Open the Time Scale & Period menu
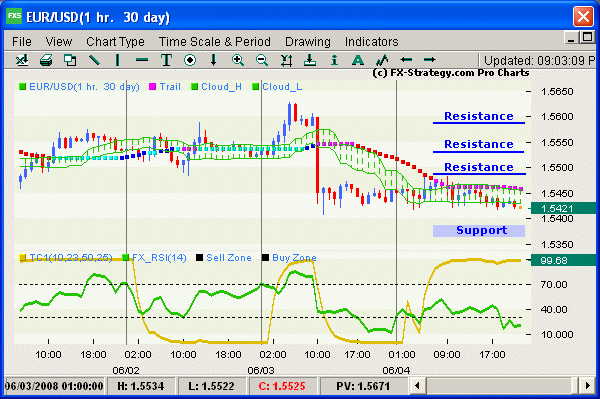The image size is (600, 399). 215,41
